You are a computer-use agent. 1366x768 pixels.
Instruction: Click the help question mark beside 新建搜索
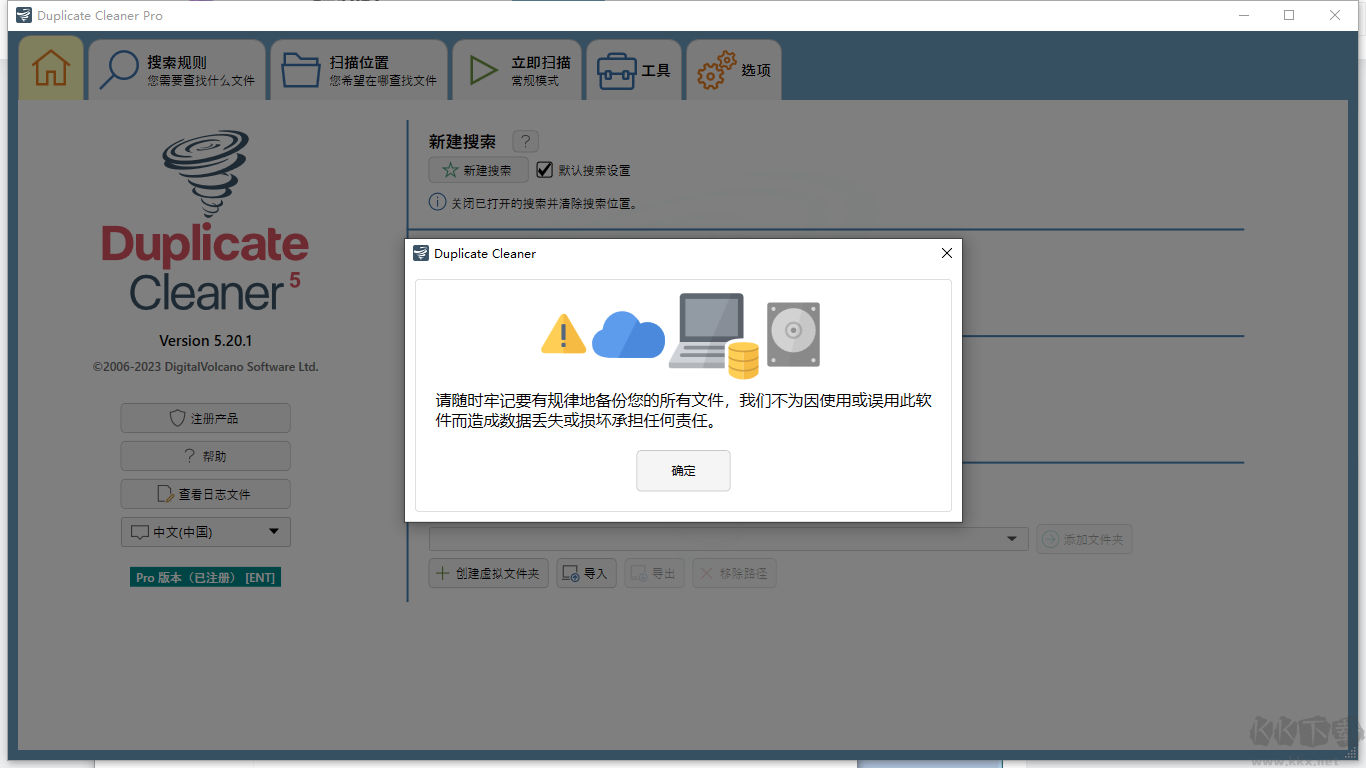(525, 142)
